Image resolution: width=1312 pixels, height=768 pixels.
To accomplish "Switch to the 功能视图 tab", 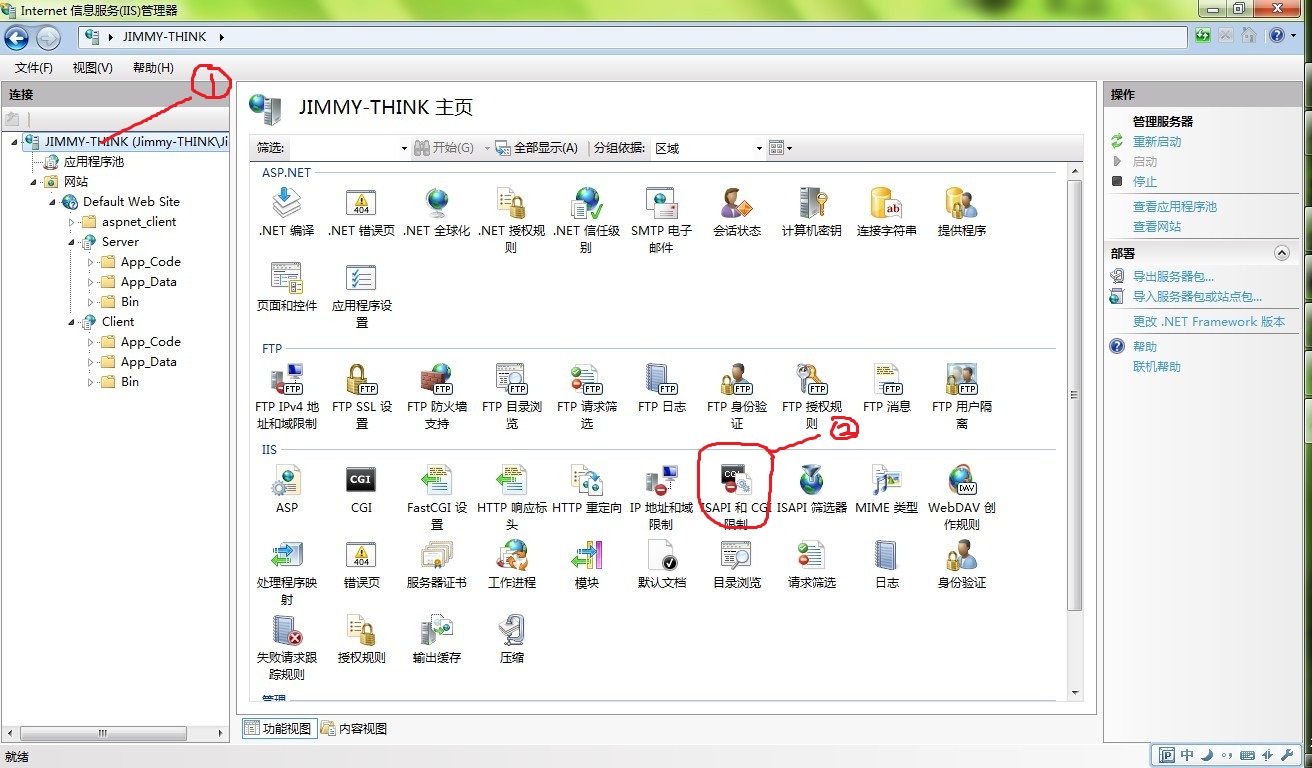I will [x=279, y=729].
